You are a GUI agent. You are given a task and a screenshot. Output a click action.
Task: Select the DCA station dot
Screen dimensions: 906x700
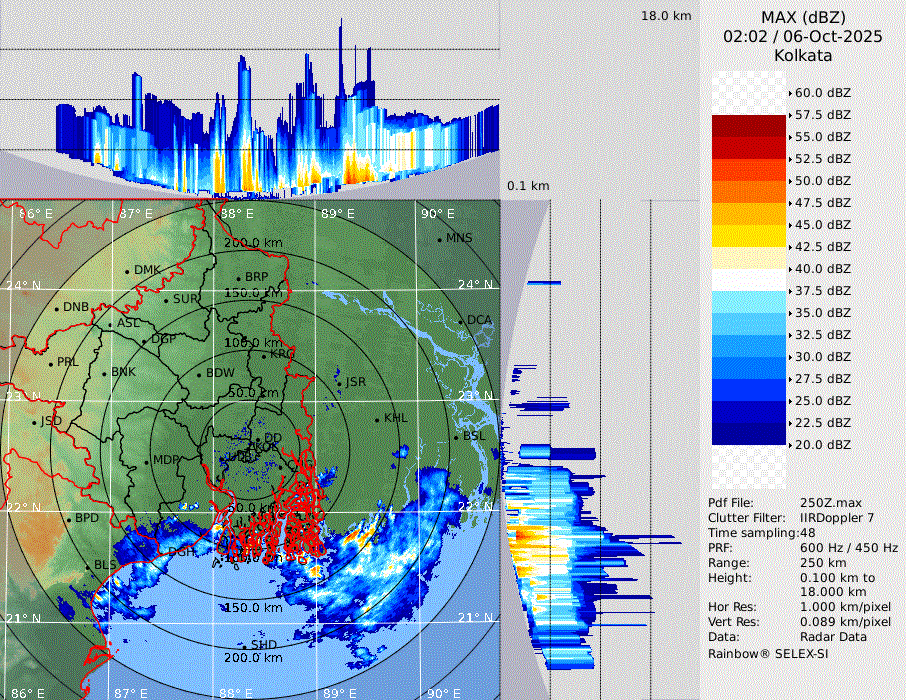[462, 321]
